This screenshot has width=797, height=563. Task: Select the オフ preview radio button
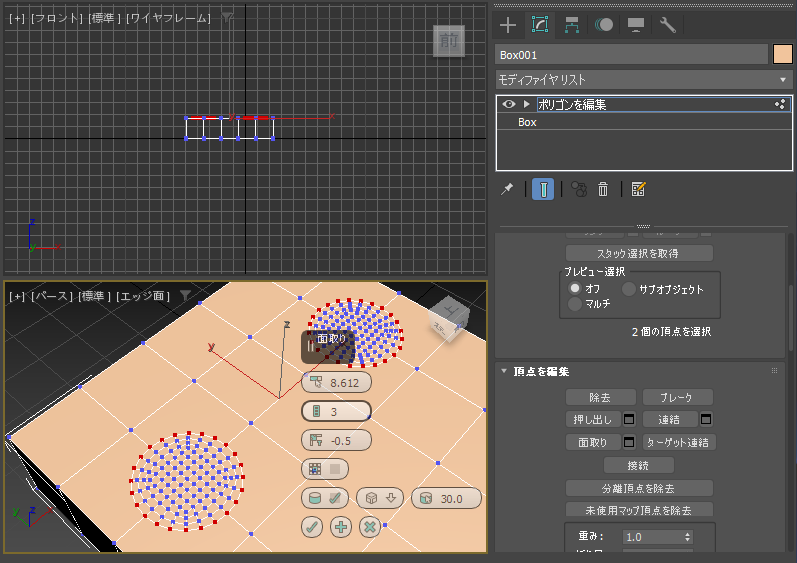(x=575, y=288)
